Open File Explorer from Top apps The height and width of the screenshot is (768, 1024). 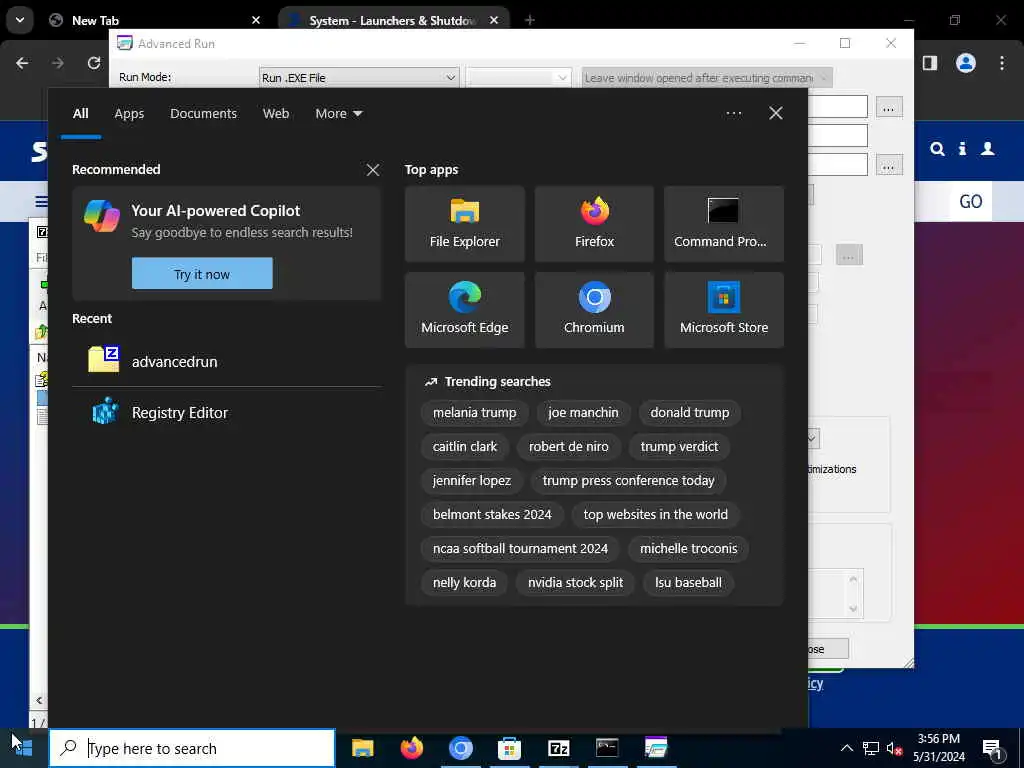tap(464, 224)
